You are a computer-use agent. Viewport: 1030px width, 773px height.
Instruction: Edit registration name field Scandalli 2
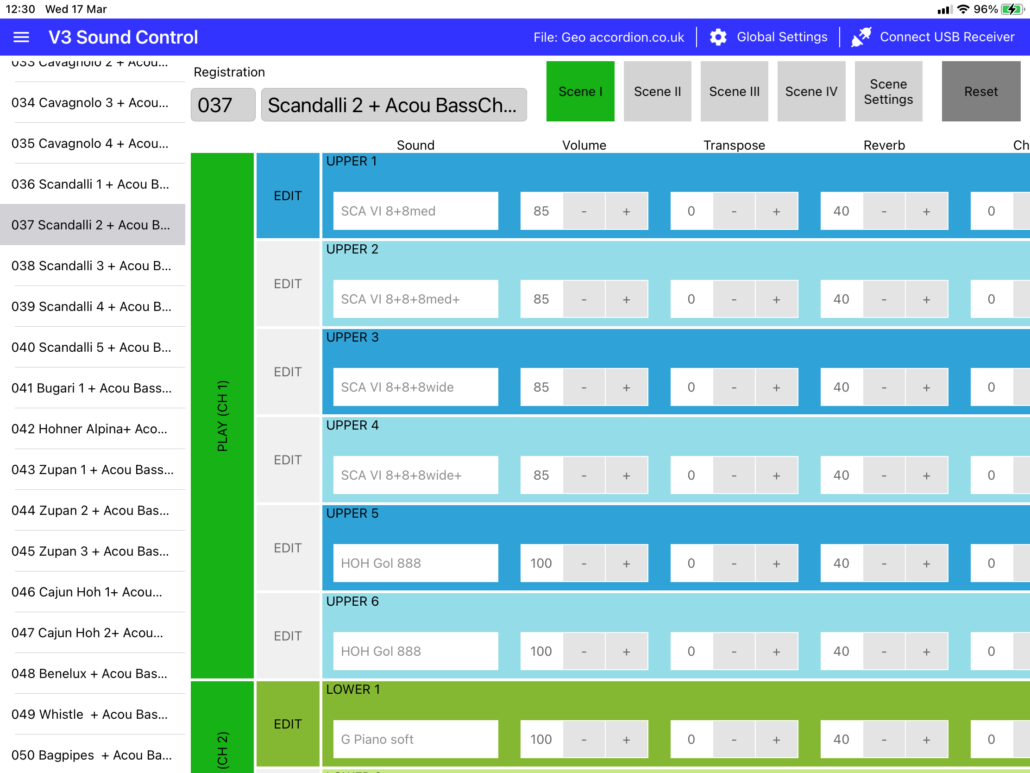[393, 105]
